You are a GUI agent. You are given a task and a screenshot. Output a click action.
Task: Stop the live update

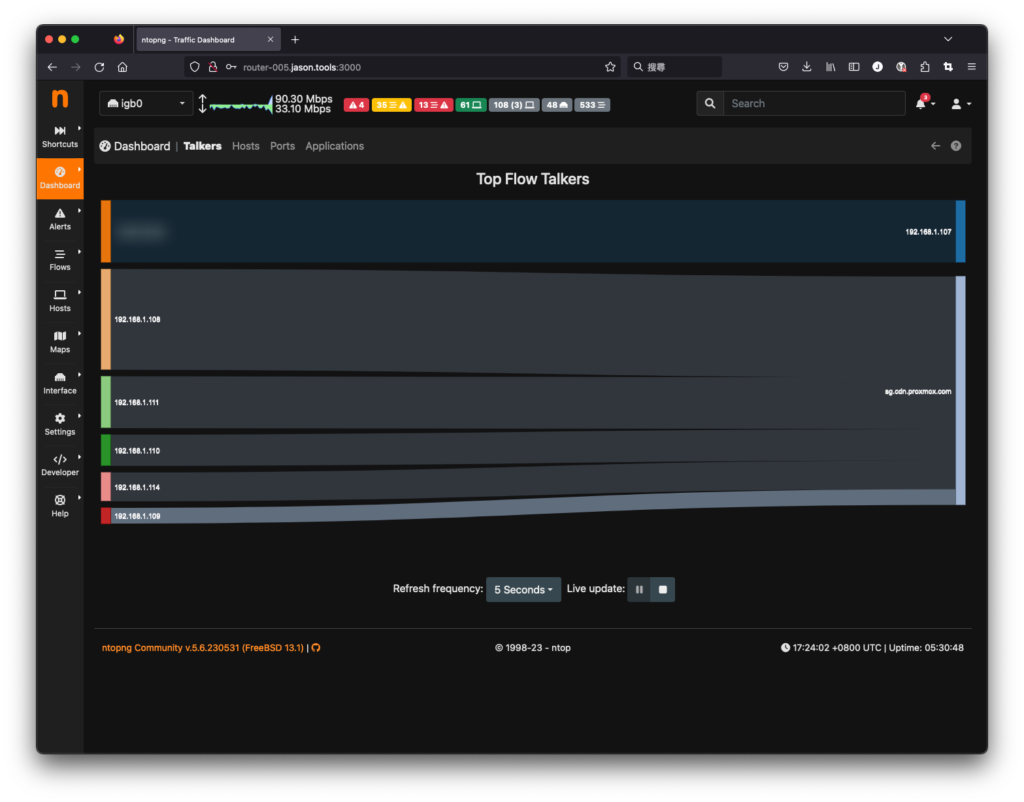[x=663, y=589]
